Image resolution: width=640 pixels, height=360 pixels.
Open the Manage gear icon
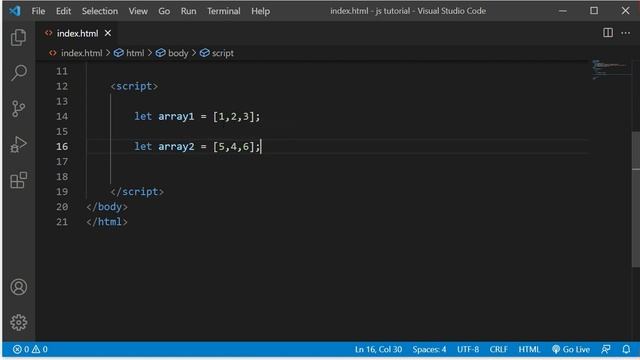pos(18,322)
